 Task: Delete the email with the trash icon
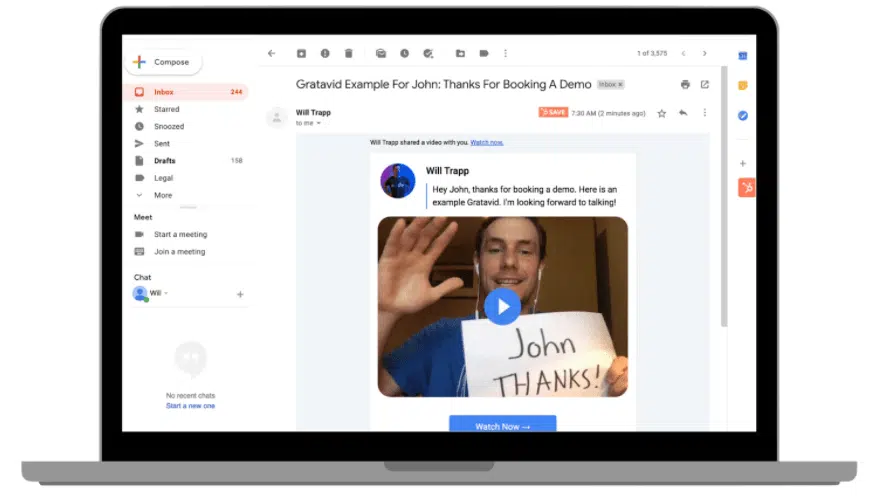(x=348, y=53)
